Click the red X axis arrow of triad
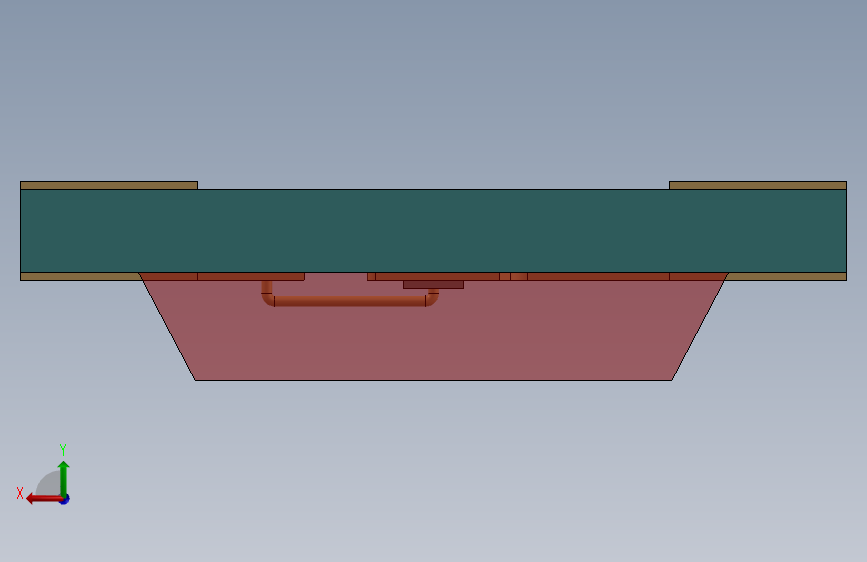 point(44,499)
